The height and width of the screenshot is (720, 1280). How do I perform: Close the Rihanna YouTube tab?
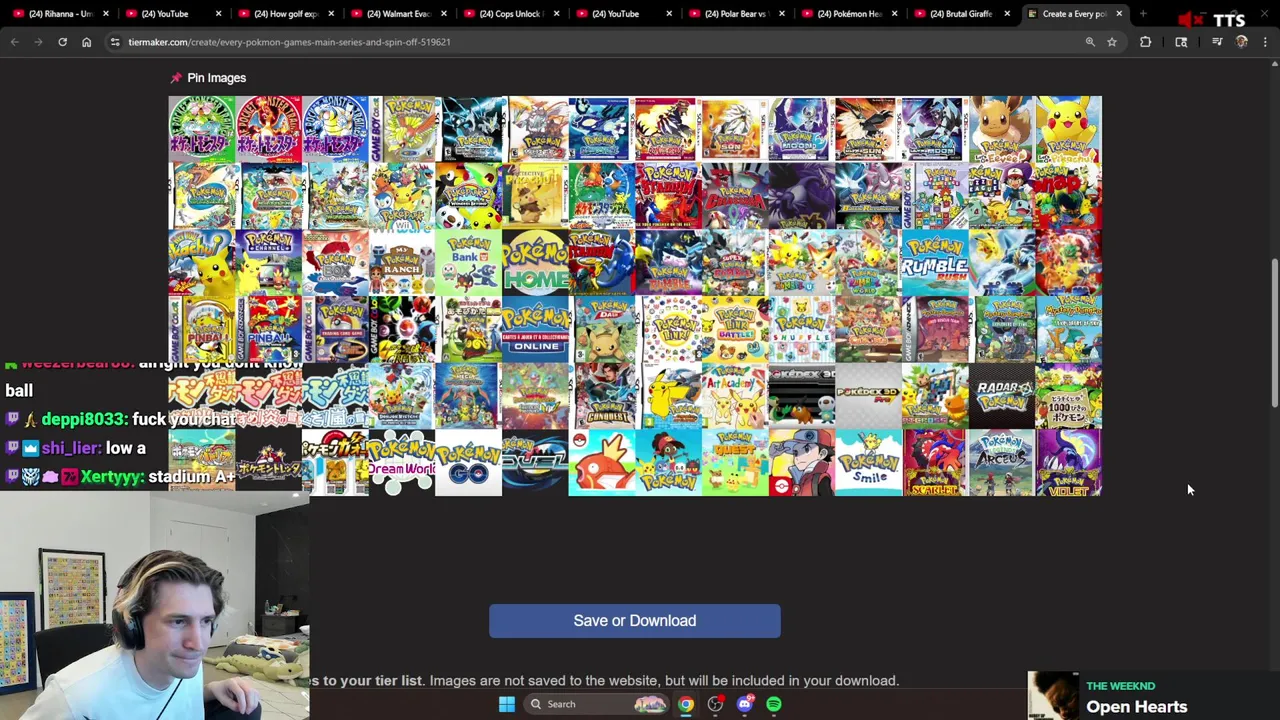tap(105, 14)
